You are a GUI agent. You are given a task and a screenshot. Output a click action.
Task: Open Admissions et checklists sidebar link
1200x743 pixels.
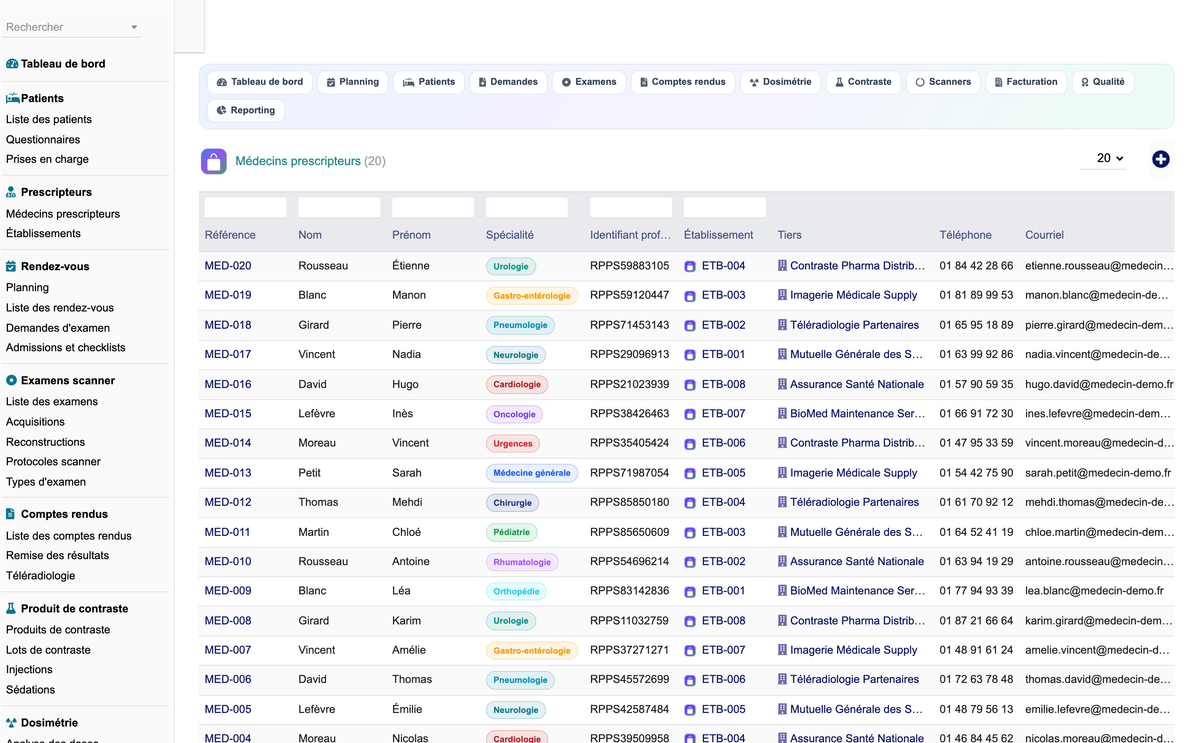click(x=66, y=348)
